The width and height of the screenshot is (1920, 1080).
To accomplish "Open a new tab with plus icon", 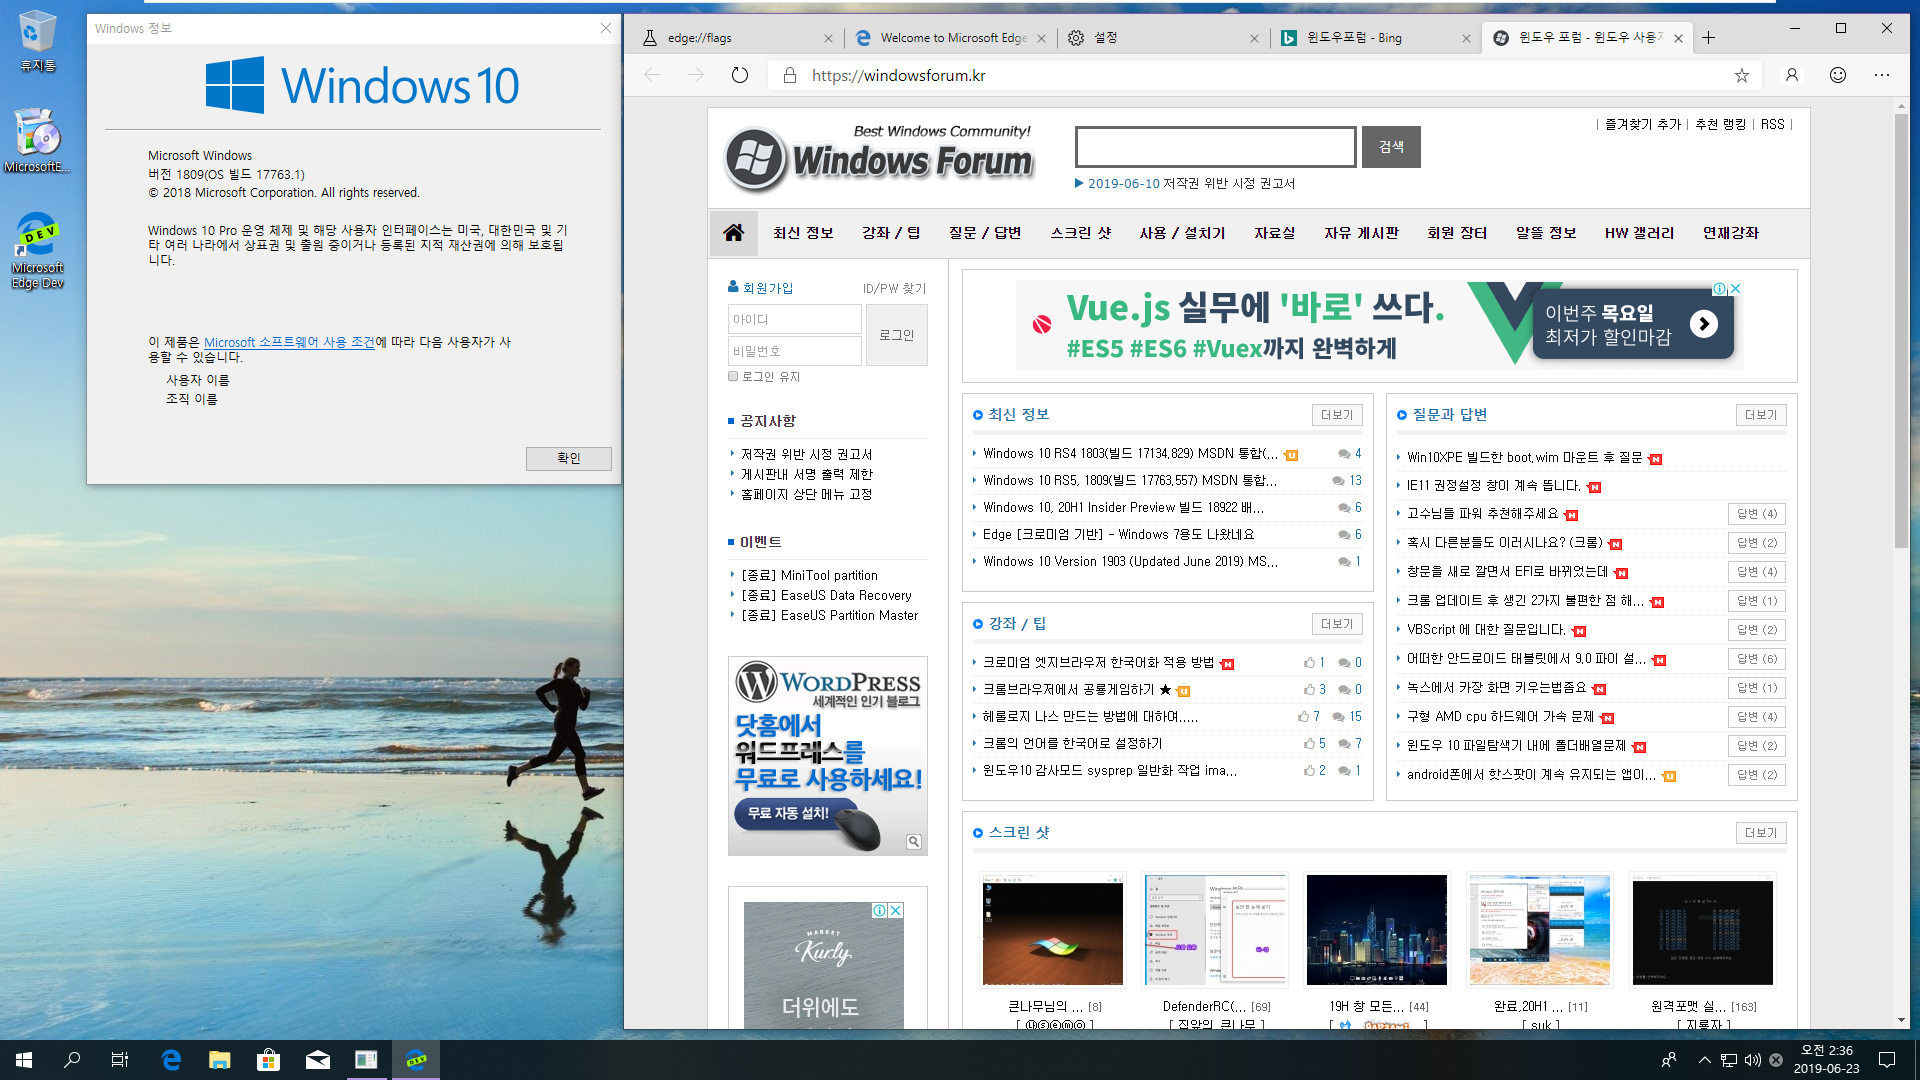I will click(x=1709, y=38).
